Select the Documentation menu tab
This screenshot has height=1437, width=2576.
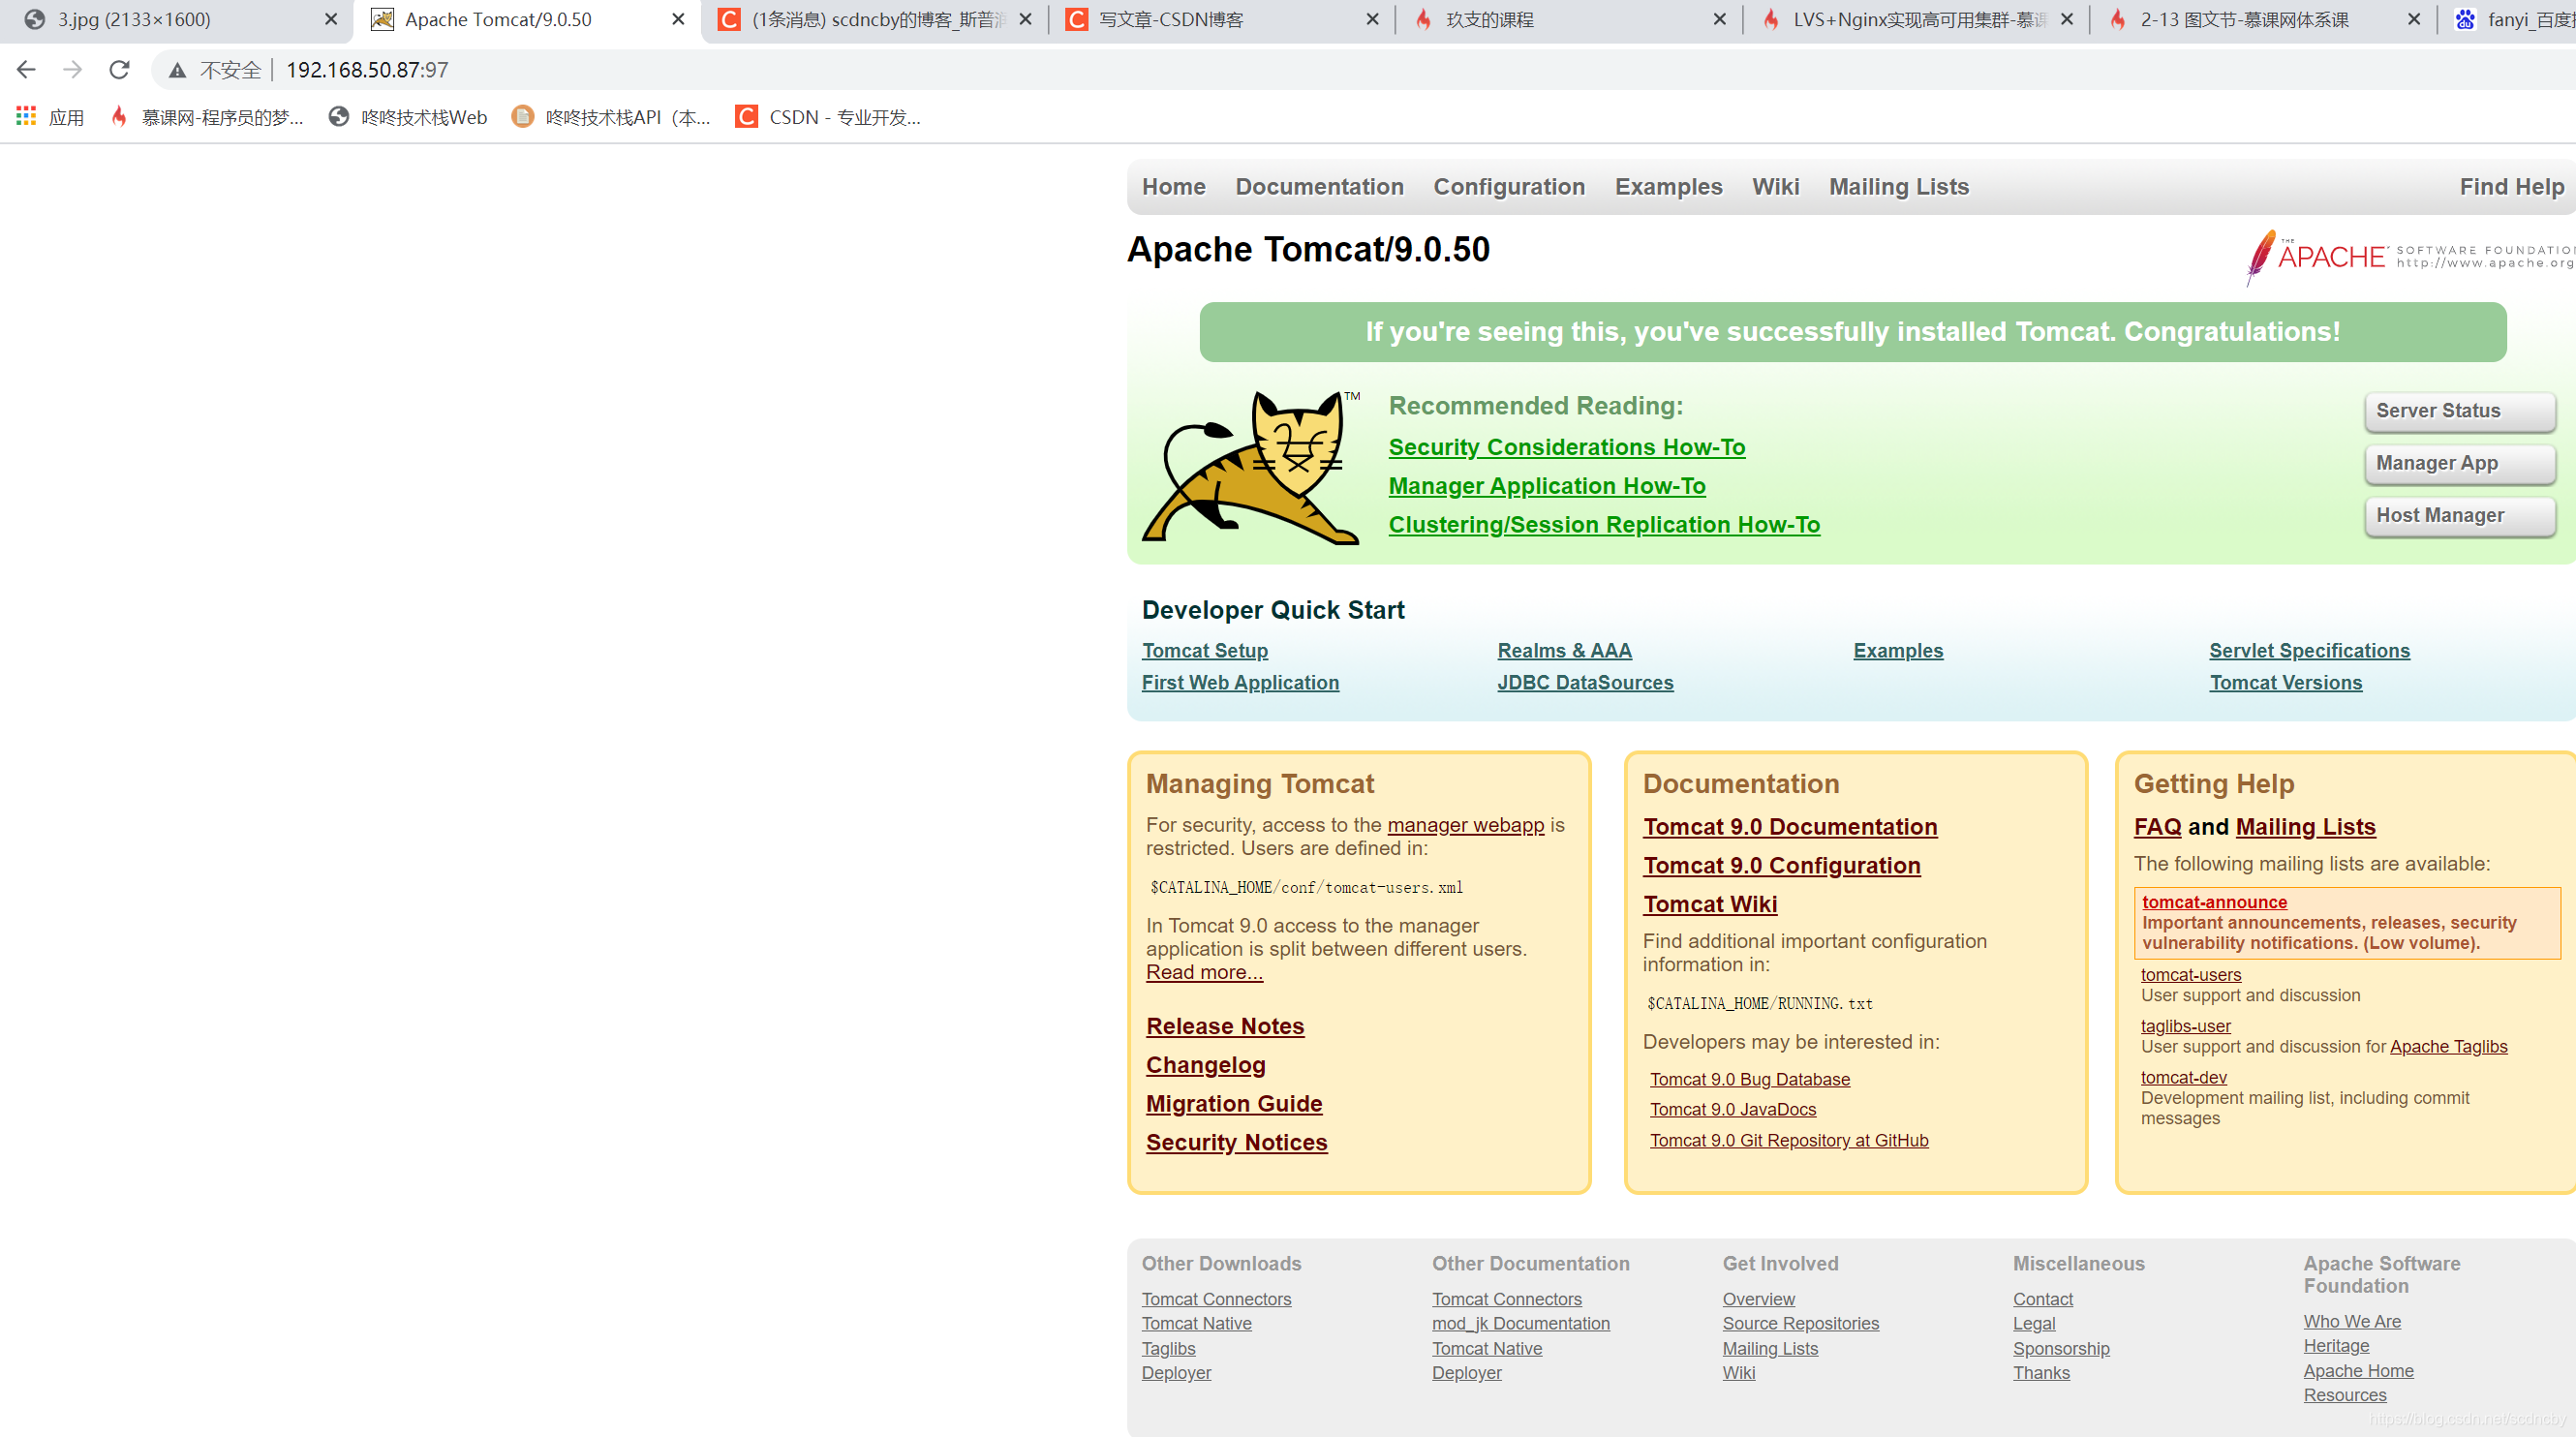point(1320,186)
